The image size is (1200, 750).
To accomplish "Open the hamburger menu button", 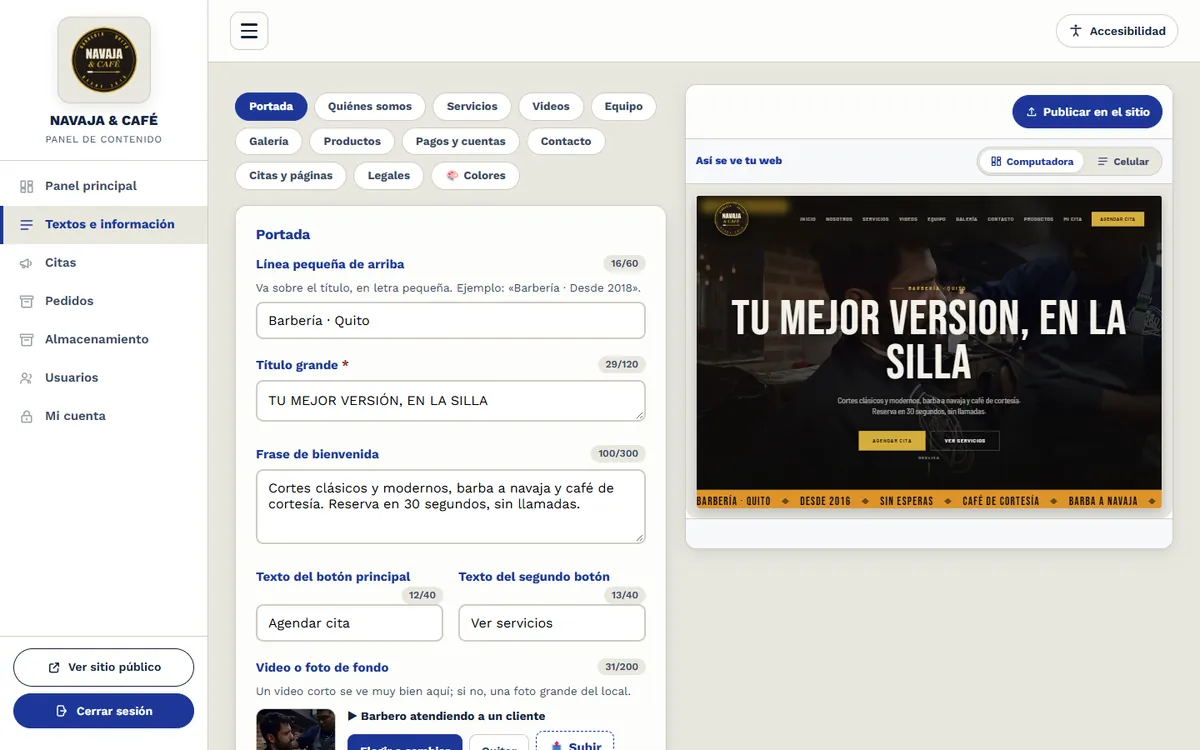I will pos(249,31).
